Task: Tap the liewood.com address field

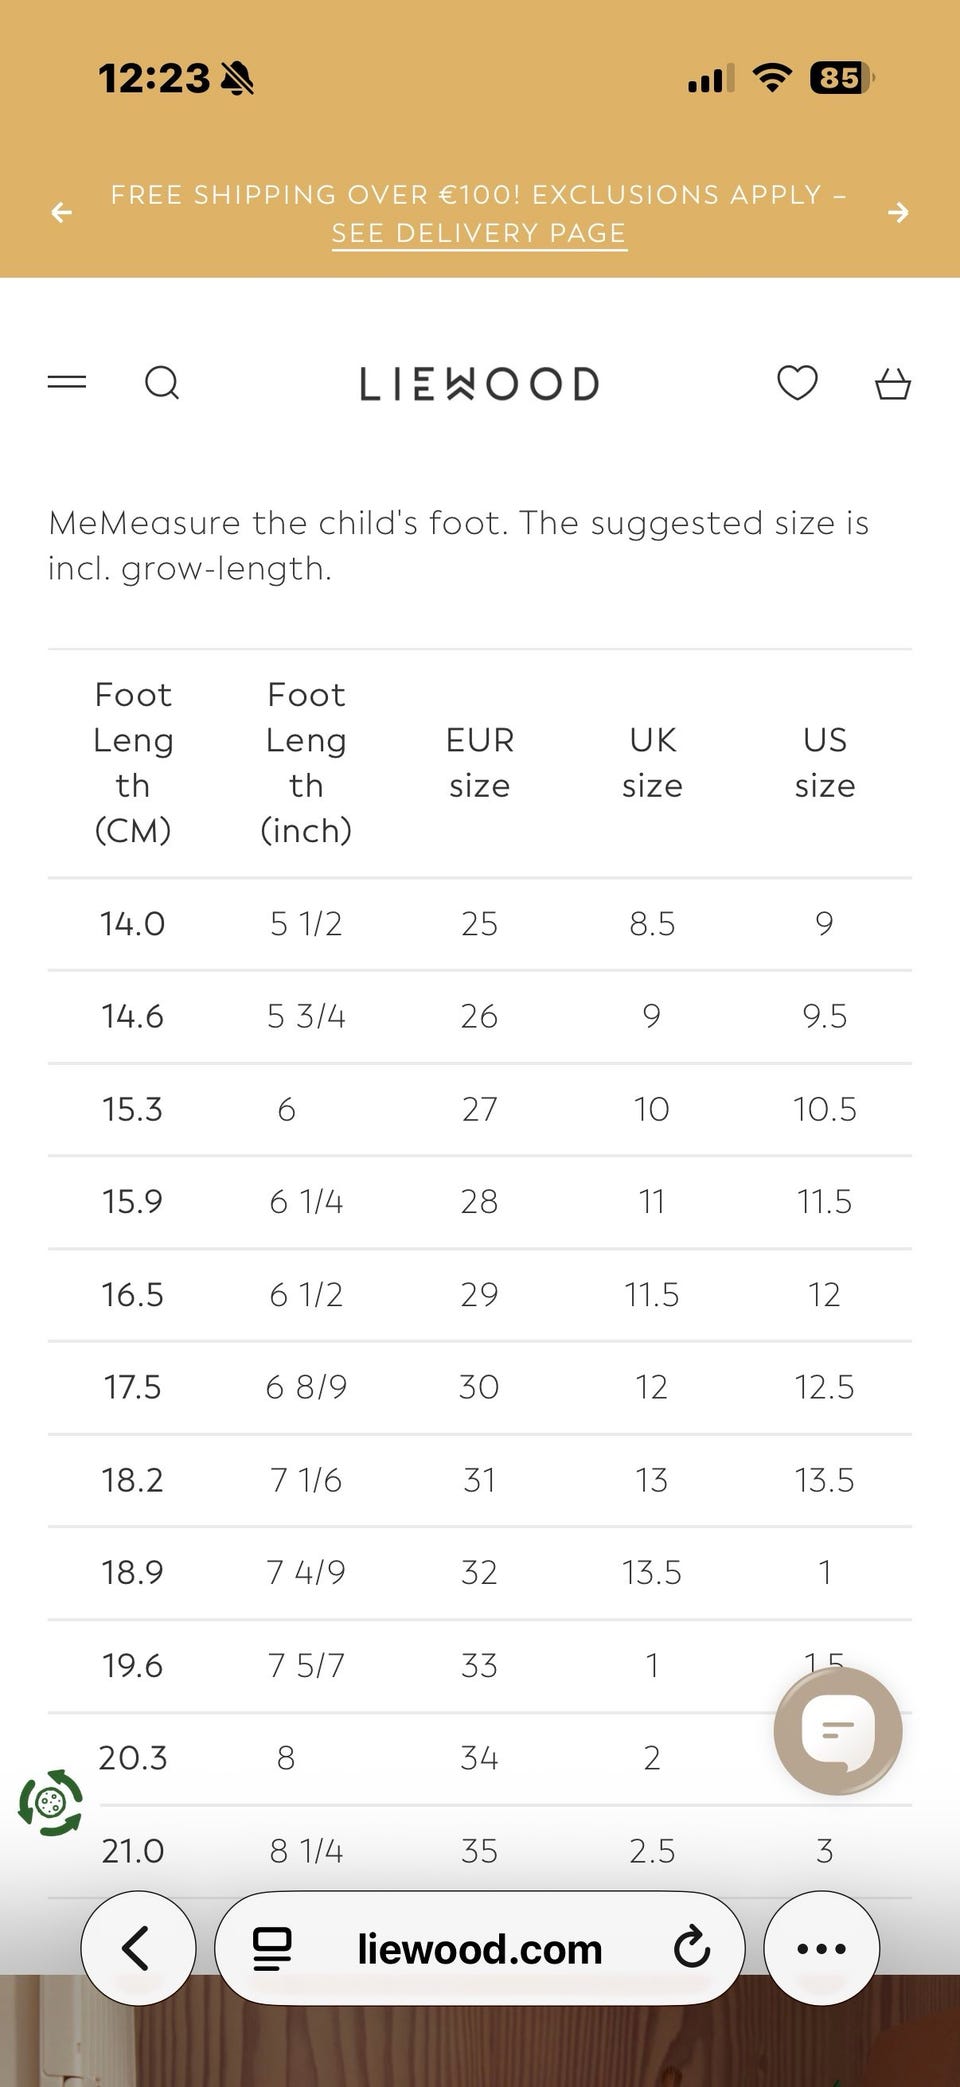Action: 480,1948
